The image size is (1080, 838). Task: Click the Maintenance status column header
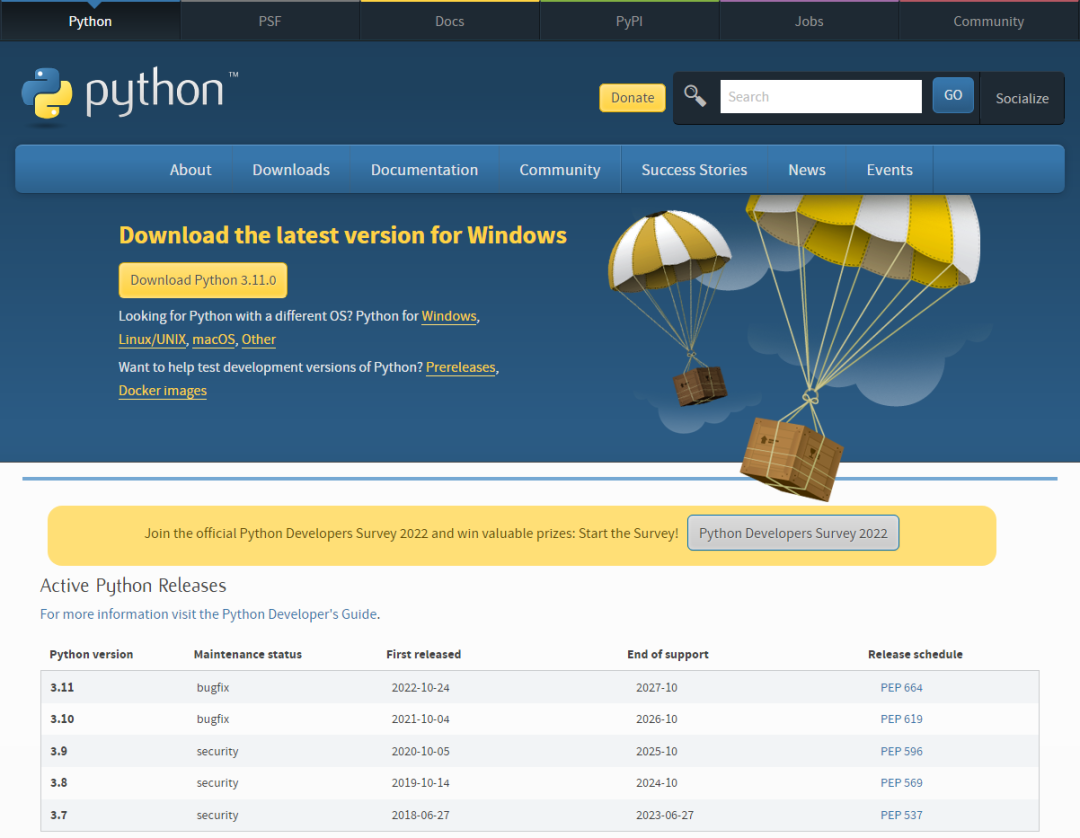pyautogui.click(x=247, y=654)
